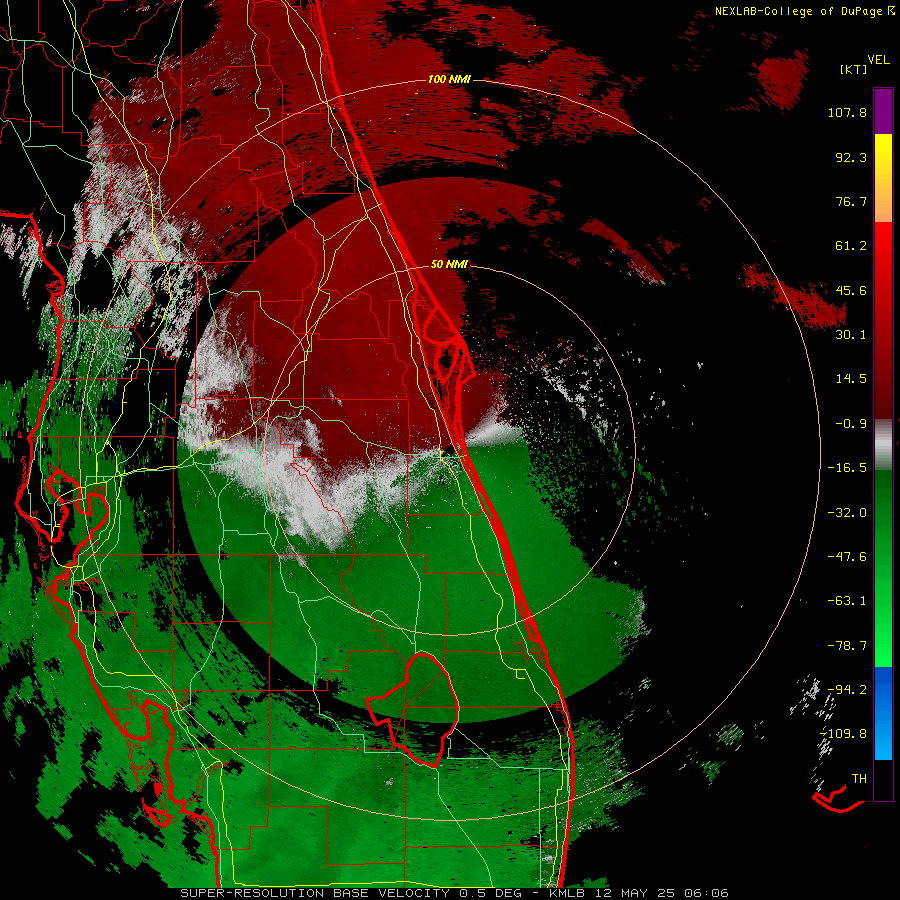
Task: Select the -0.9 scale value
Action: (x=851, y=424)
